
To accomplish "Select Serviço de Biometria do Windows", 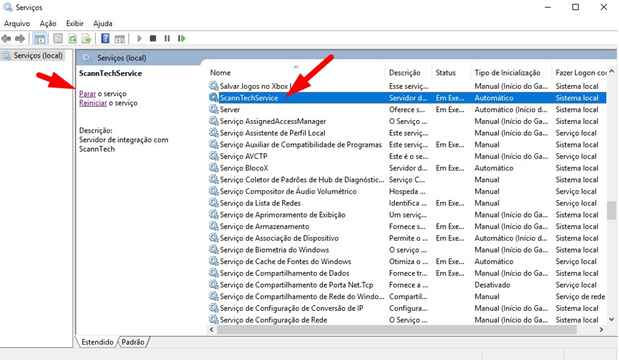I will tap(407, 250).
